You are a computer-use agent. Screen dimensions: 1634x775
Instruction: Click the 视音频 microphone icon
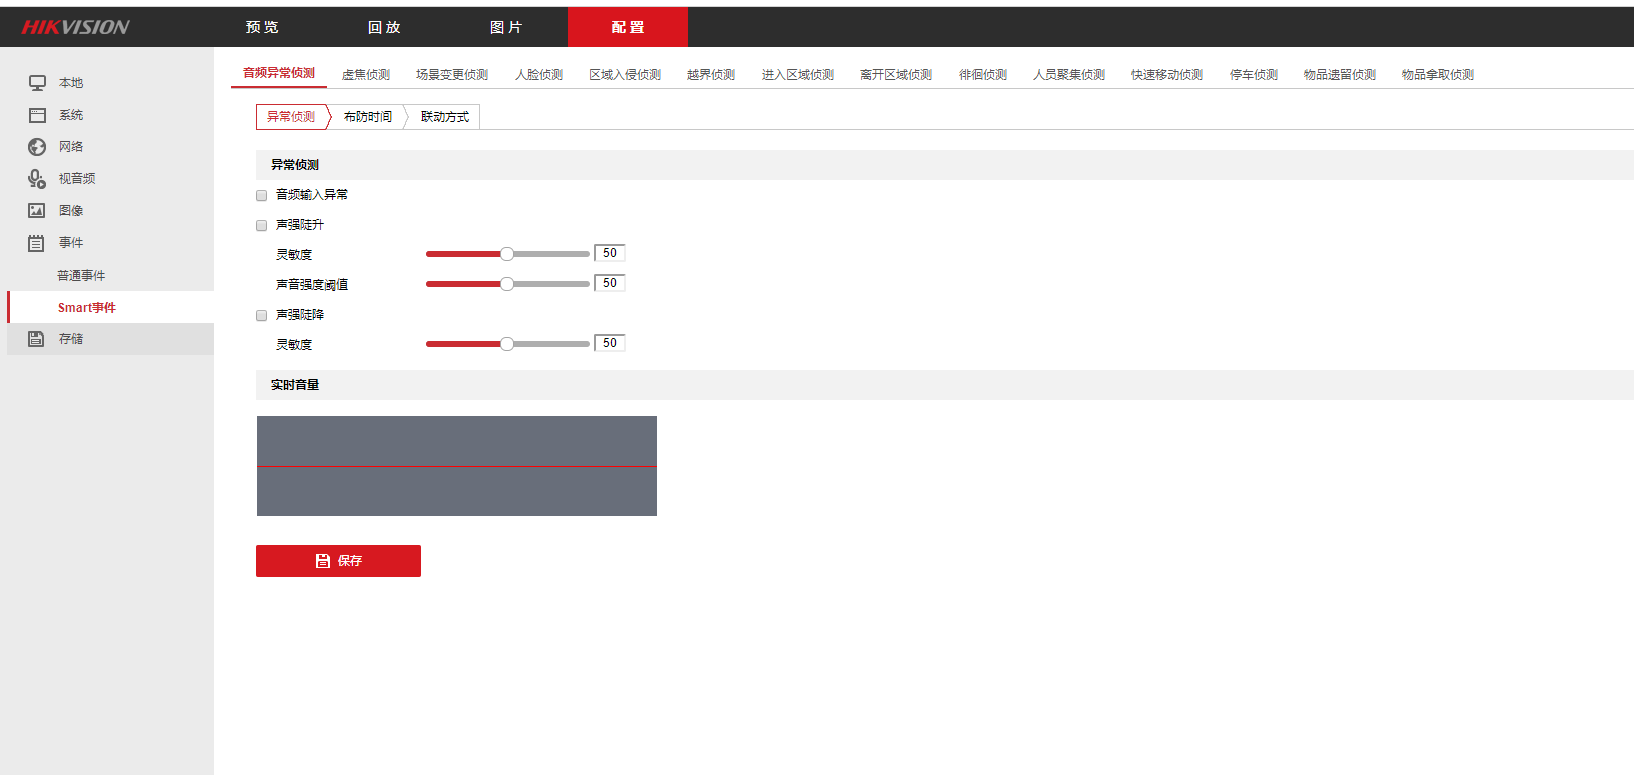click(x=37, y=179)
